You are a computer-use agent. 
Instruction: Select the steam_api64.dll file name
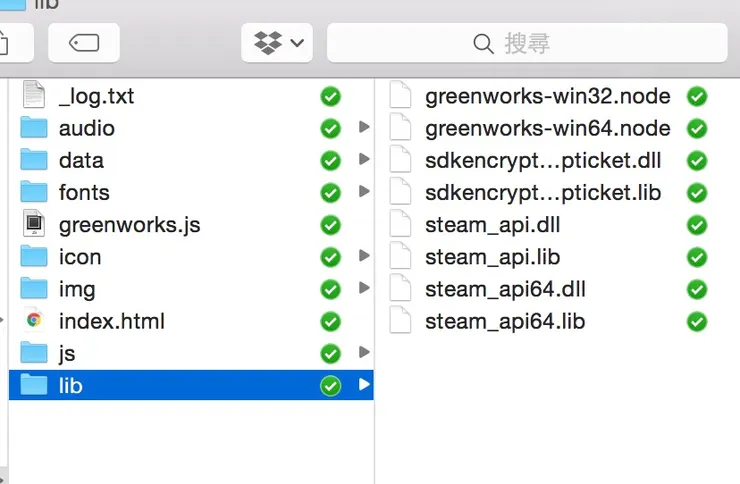pos(505,289)
